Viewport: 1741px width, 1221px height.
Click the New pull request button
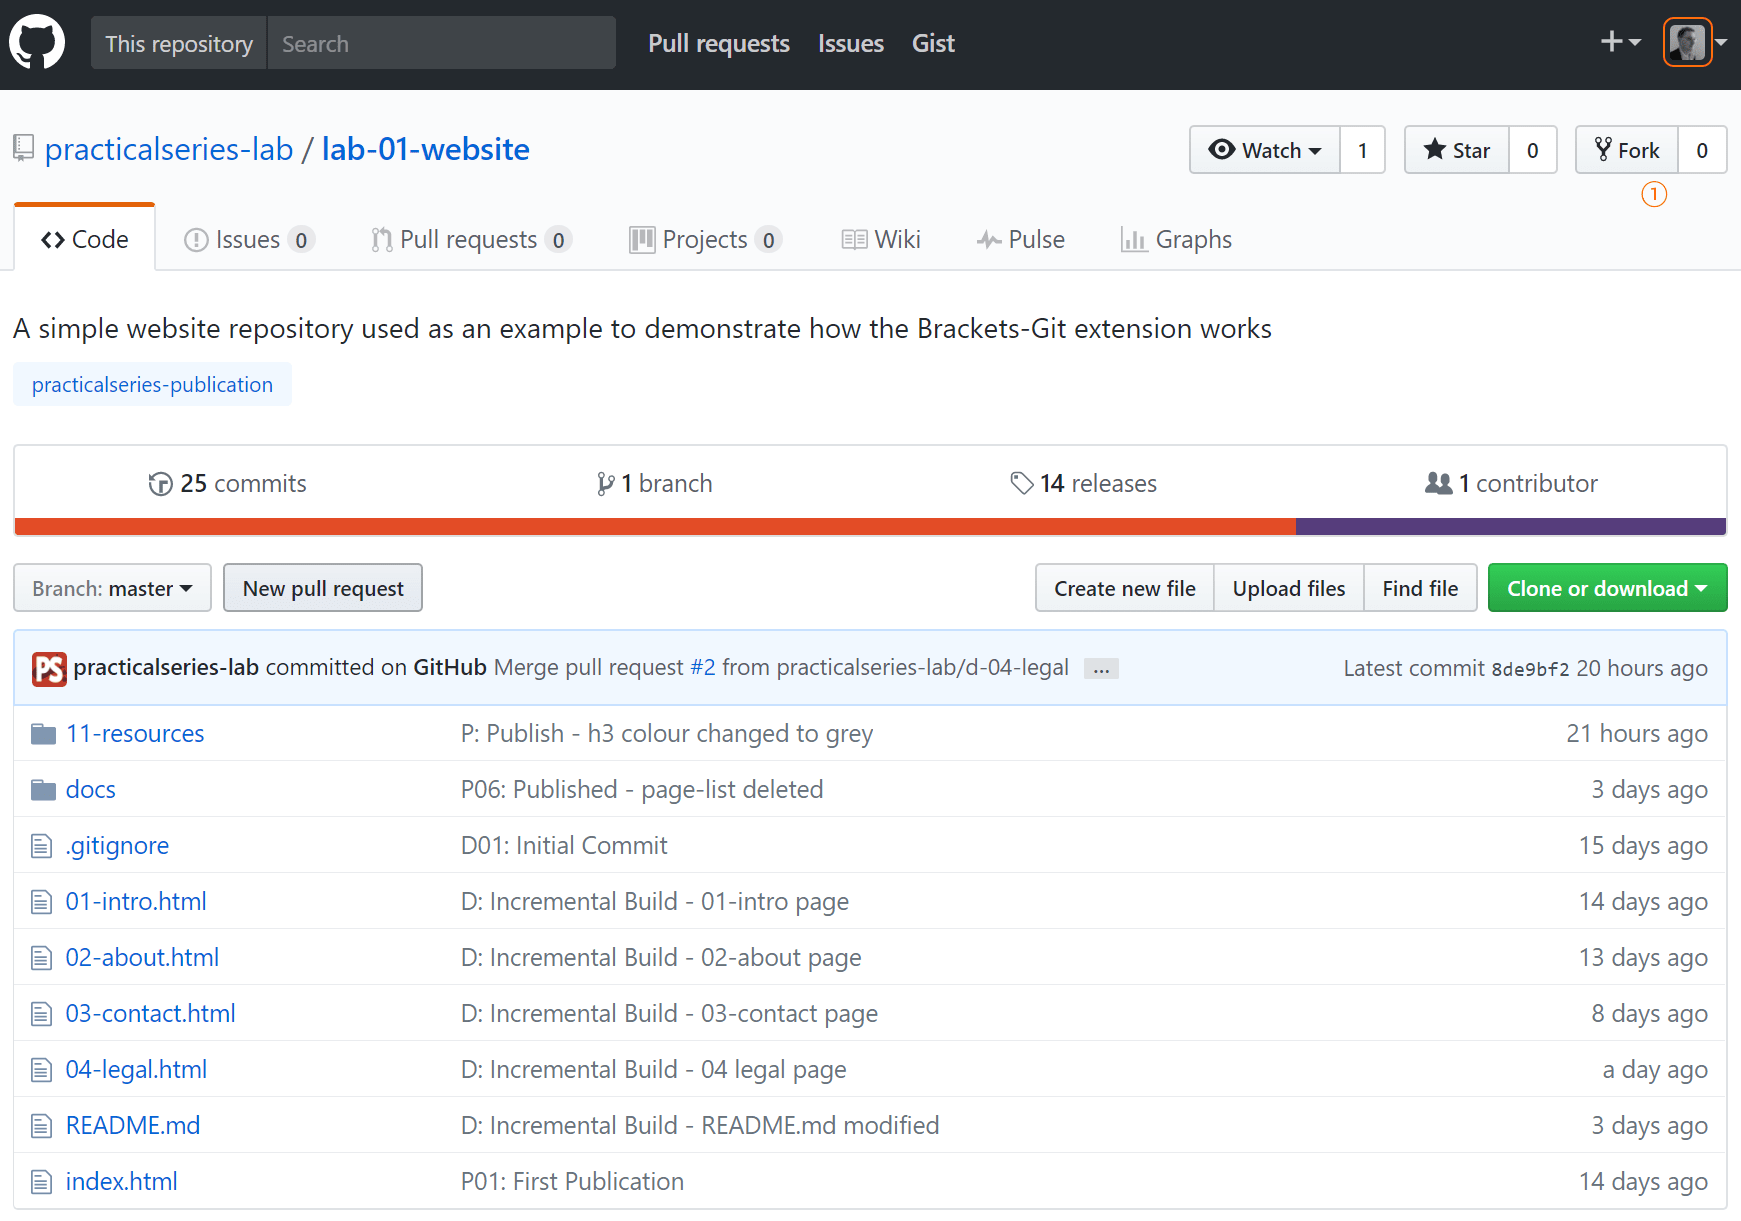coord(323,588)
